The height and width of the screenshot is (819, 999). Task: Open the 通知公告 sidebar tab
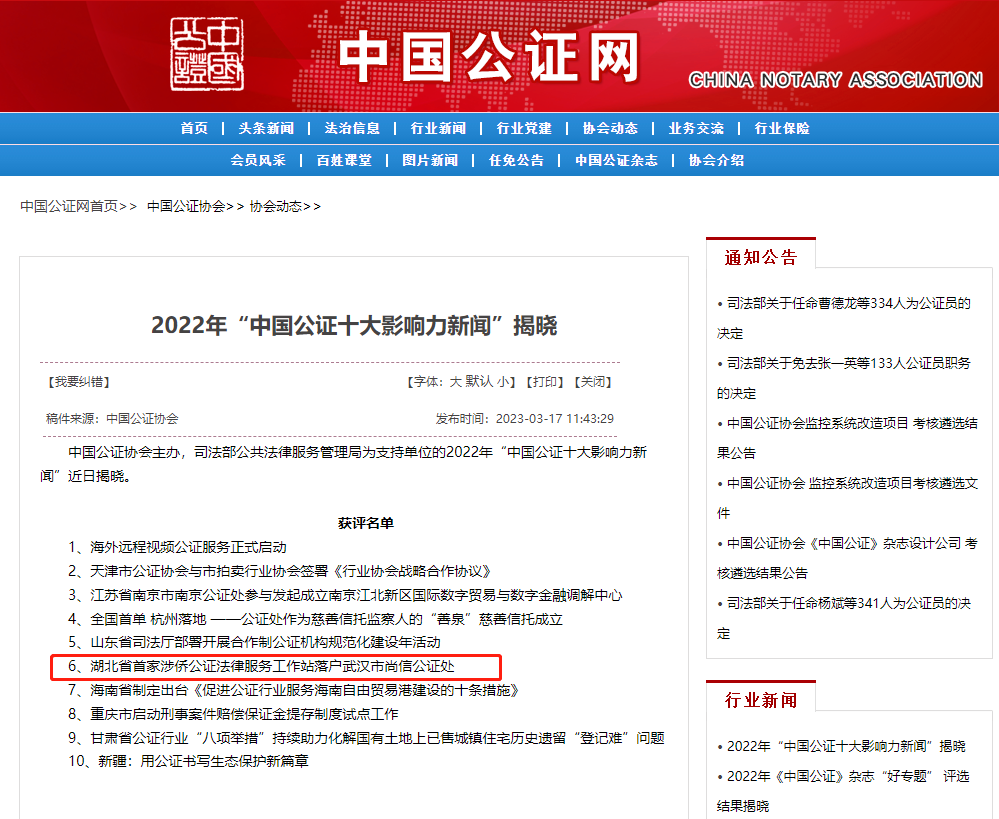pyautogui.click(x=761, y=257)
